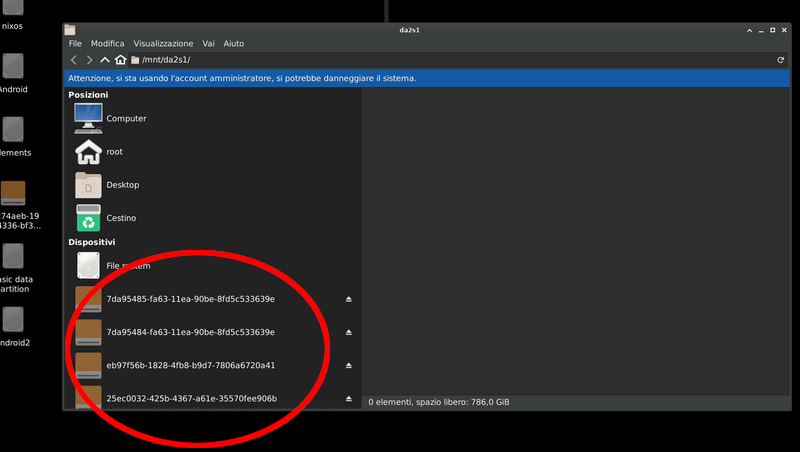Open the Visualizzazione menu
This screenshot has width=800, height=452.
[x=163, y=44]
